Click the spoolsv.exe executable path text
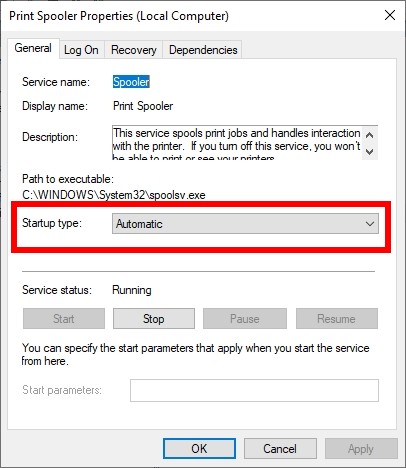The image size is (406, 468). (114, 195)
